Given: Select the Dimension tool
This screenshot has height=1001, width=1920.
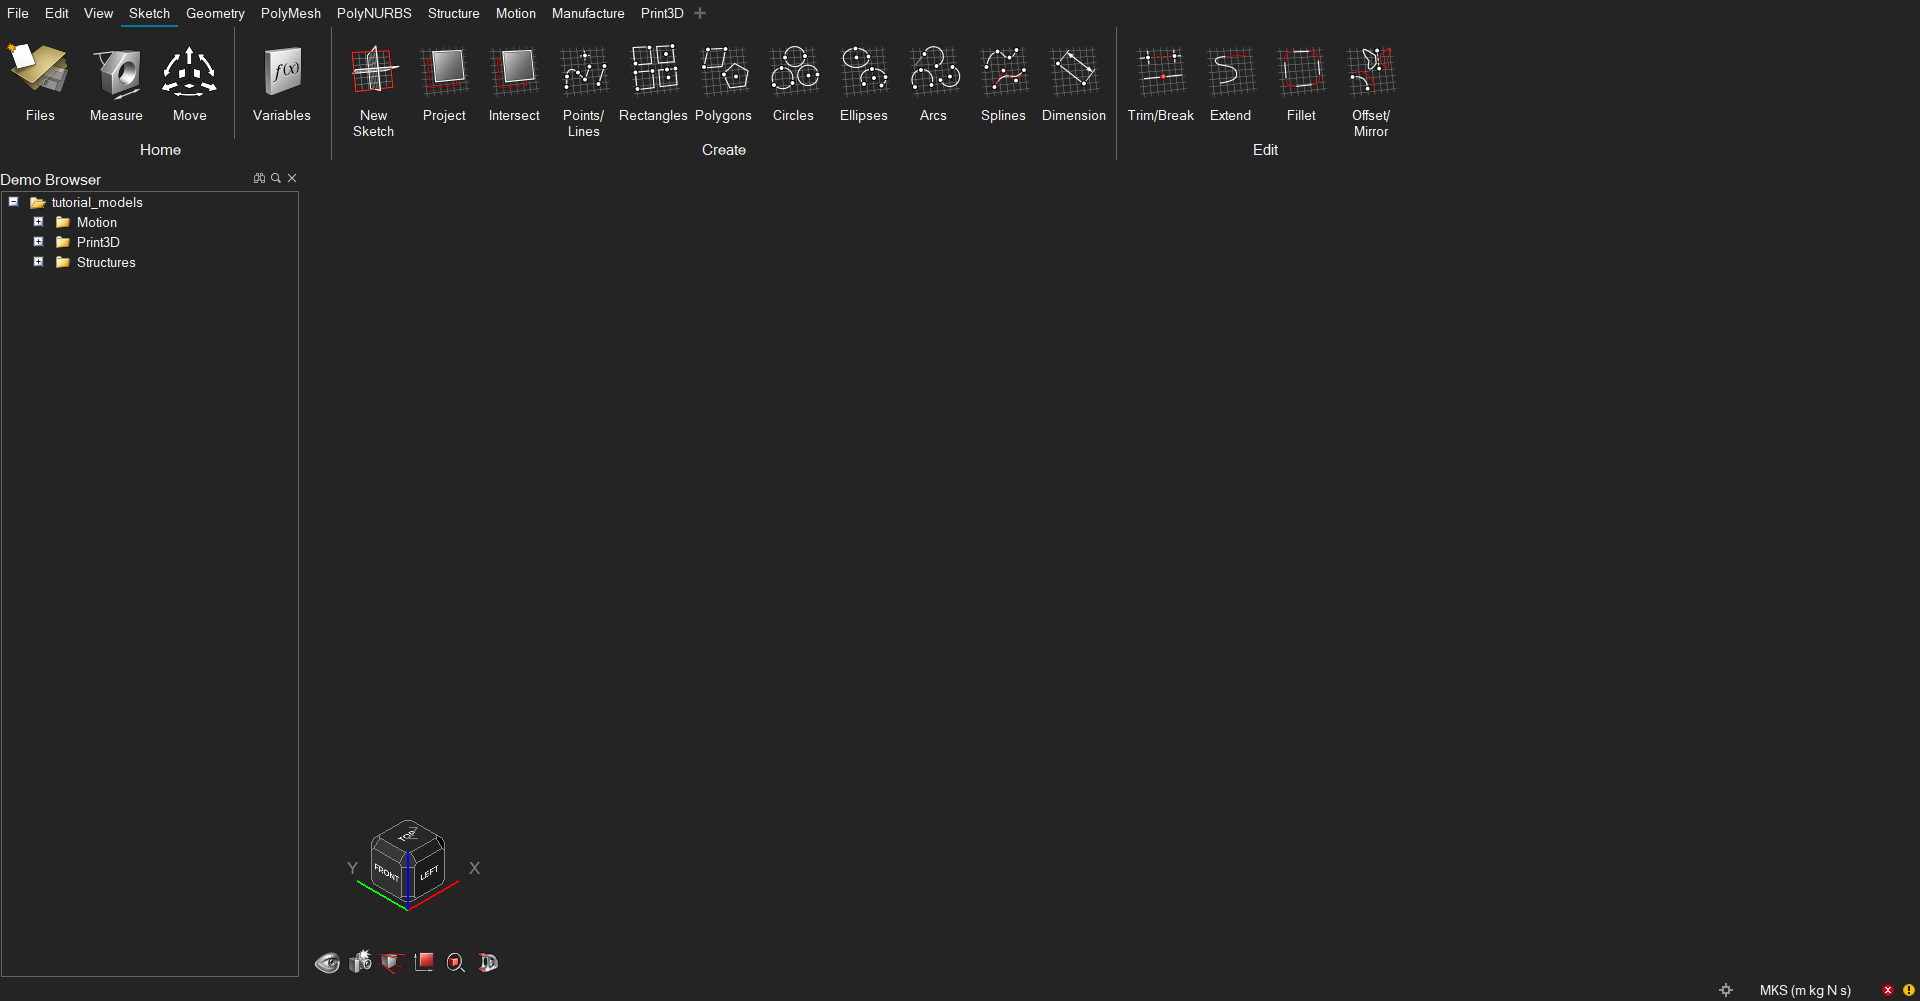Looking at the screenshot, I should 1072,80.
